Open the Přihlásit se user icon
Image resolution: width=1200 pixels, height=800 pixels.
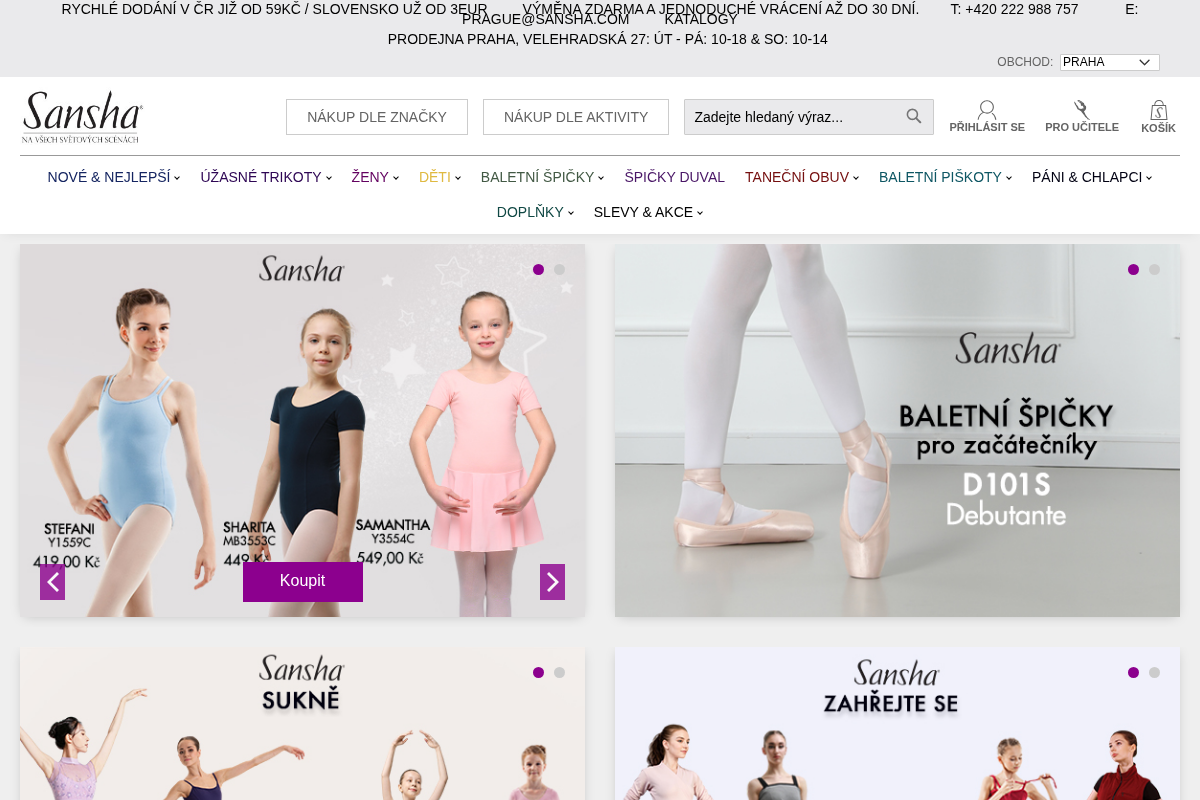click(x=987, y=109)
